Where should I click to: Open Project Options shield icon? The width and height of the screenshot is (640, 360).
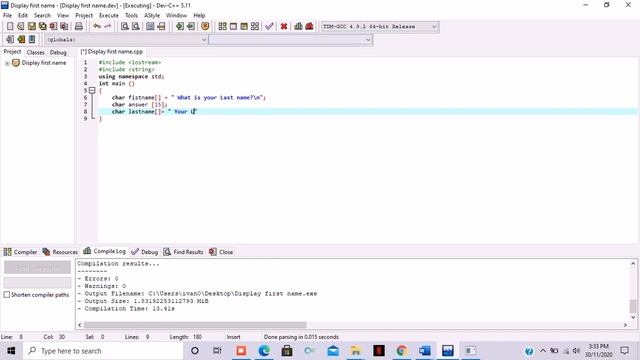click(205, 27)
